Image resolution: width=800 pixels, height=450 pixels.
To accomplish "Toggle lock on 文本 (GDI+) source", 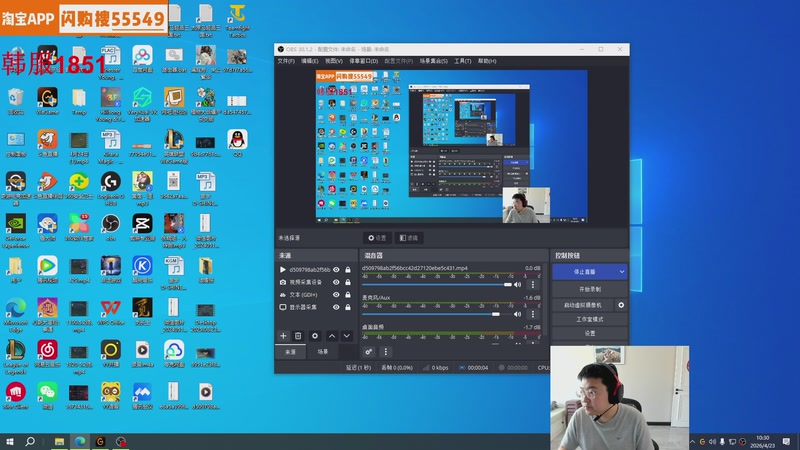I will (348, 294).
